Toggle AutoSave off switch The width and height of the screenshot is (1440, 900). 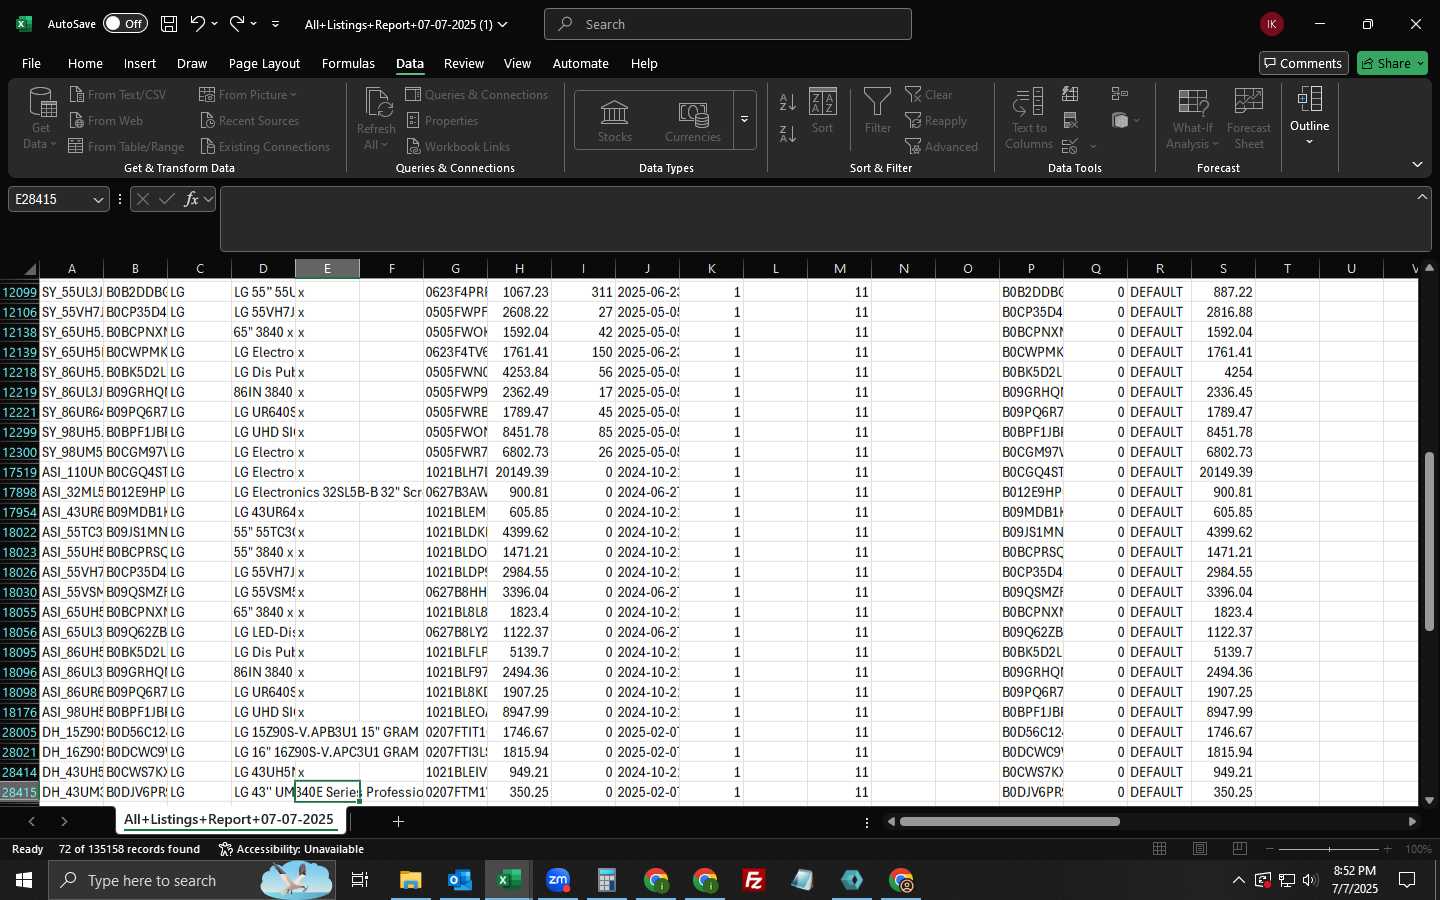click(x=125, y=24)
